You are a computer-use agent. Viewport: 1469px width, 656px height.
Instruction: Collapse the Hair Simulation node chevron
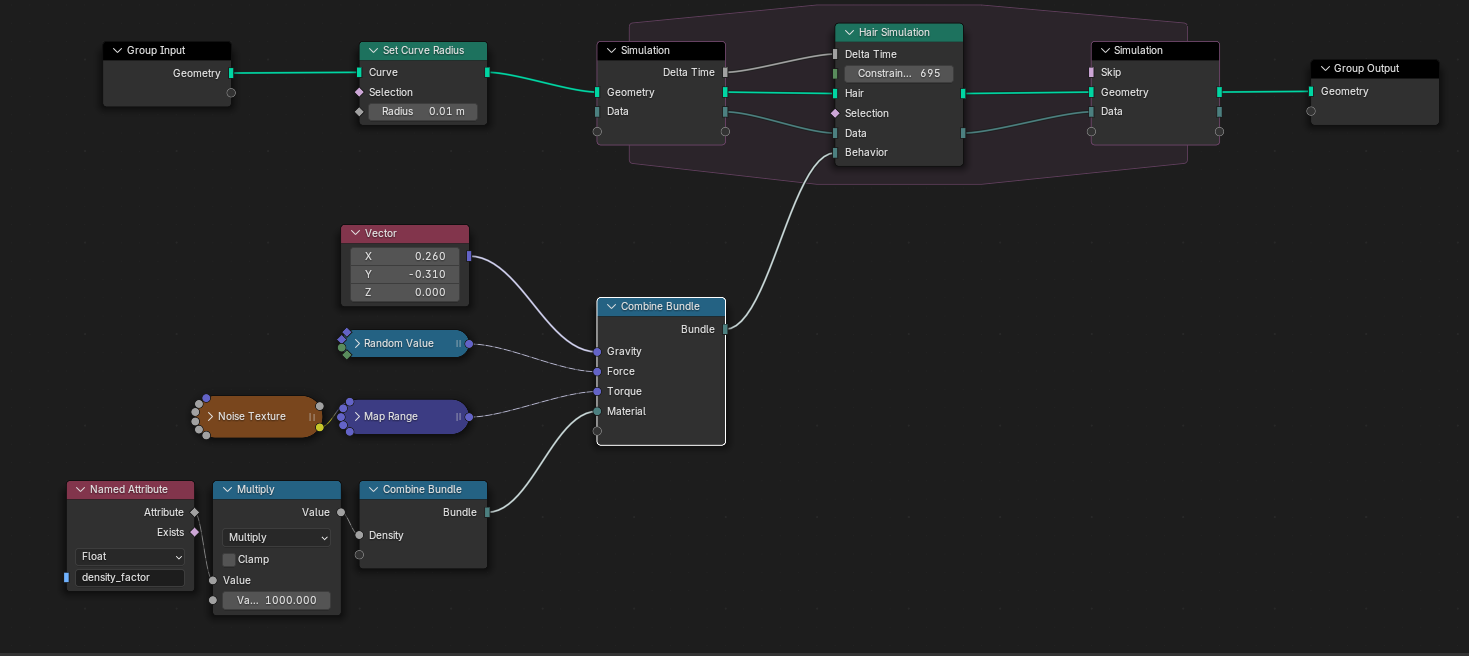[x=848, y=32]
